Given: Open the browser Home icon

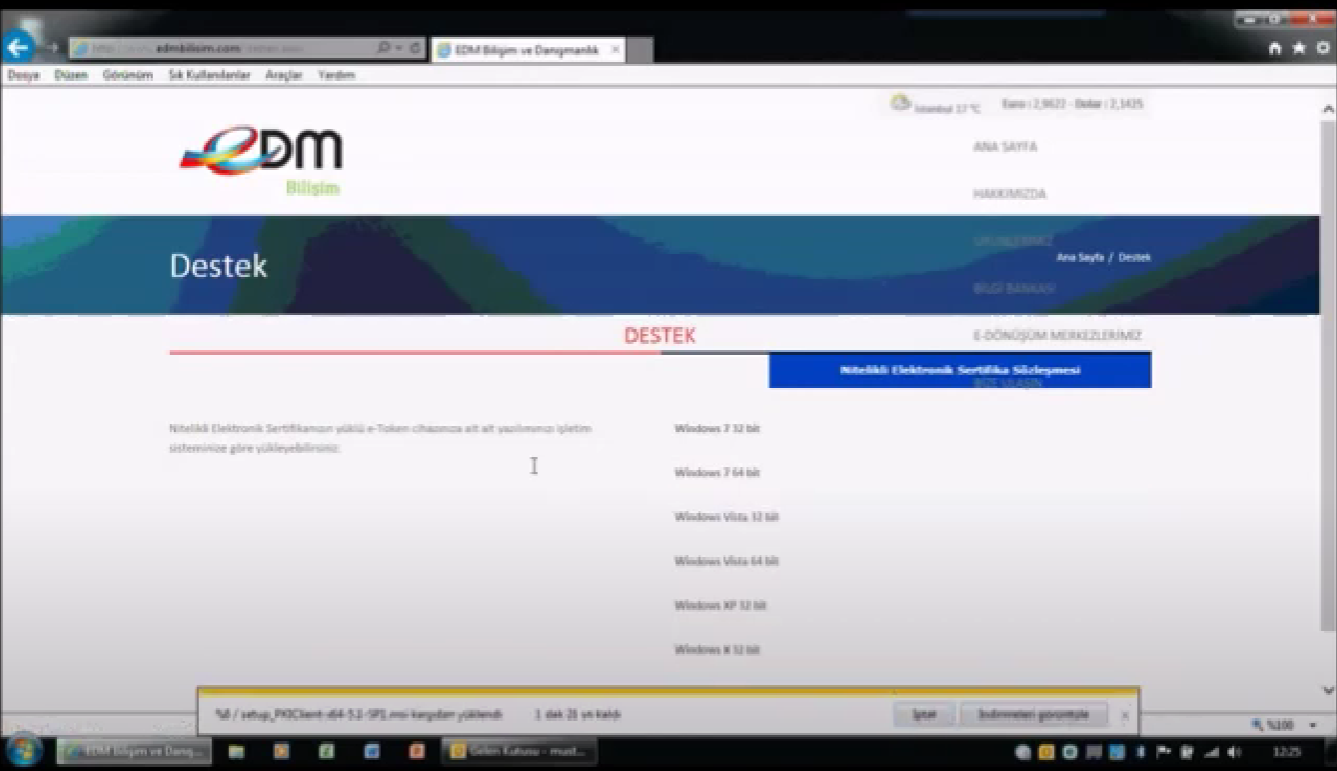Looking at the screenshot, I should [x=1275, y=48].
